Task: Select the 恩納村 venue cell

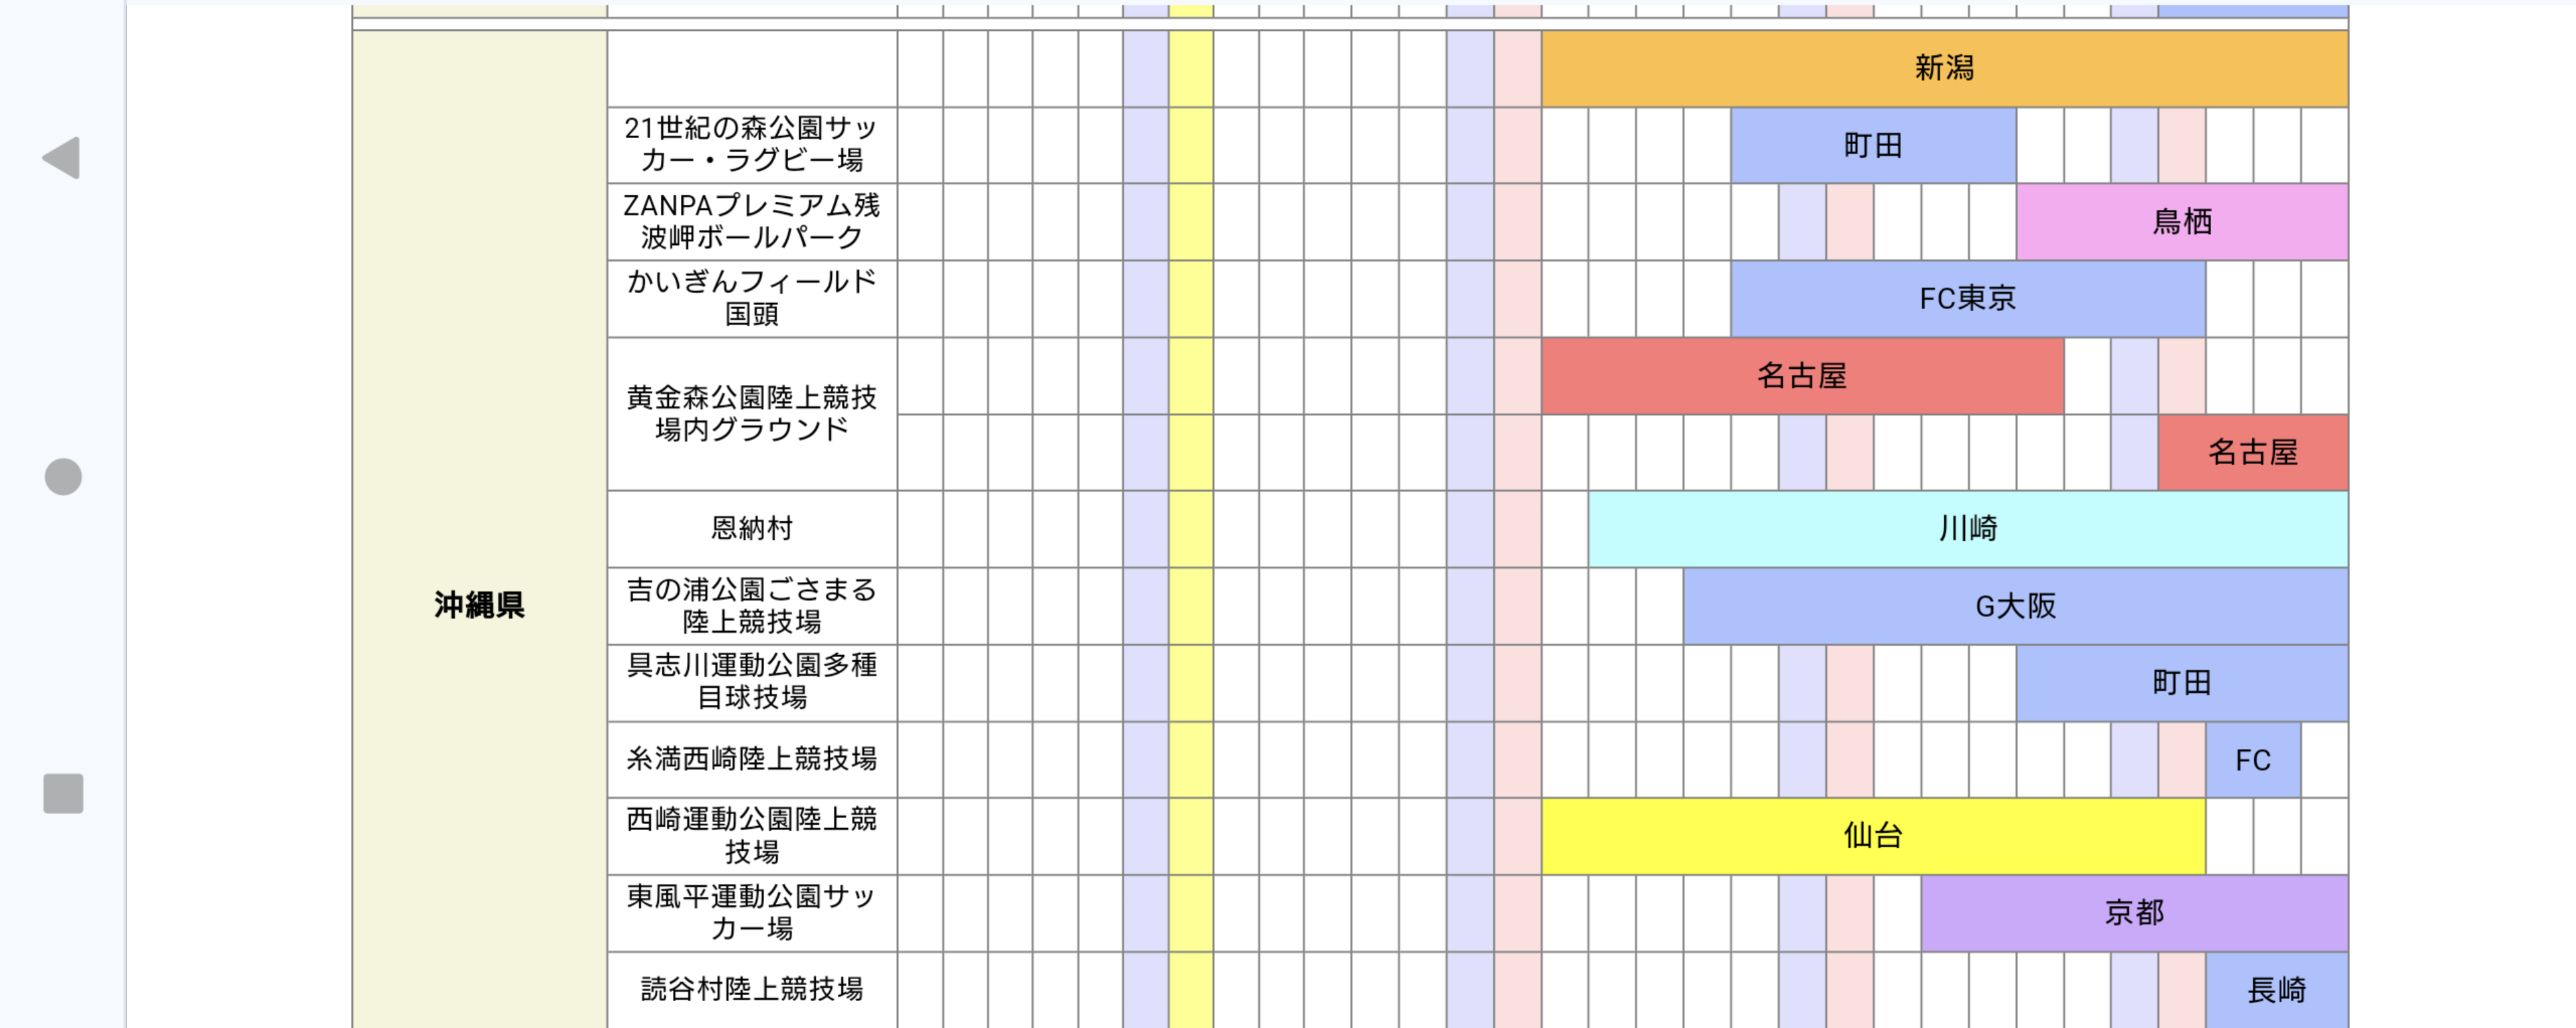Action: (752, 529)
